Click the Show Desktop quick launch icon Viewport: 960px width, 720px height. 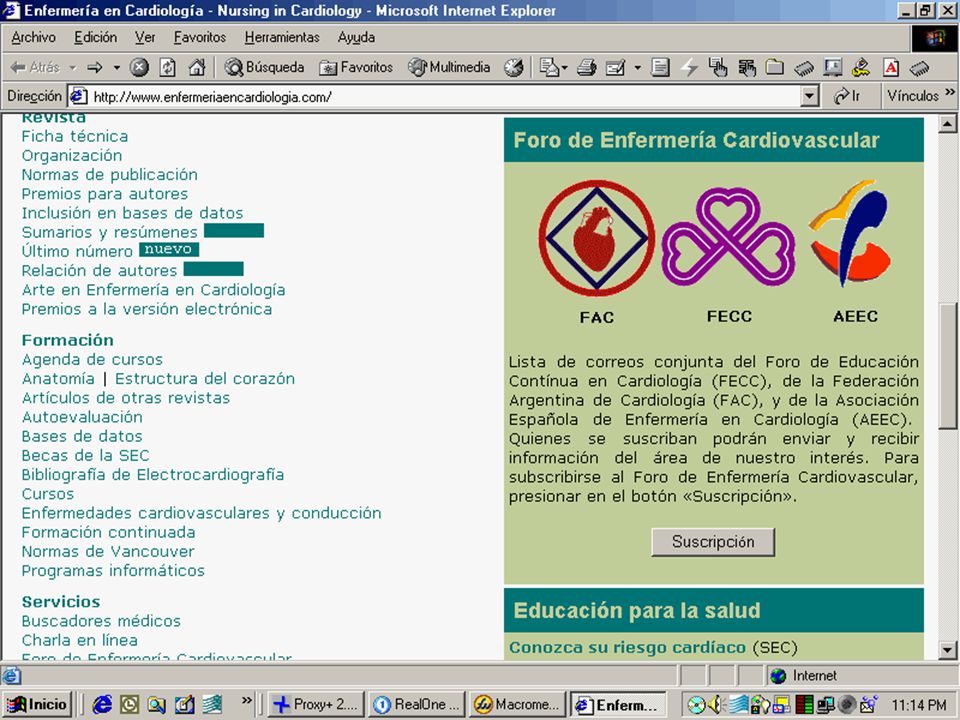click(x=184, y=705)
